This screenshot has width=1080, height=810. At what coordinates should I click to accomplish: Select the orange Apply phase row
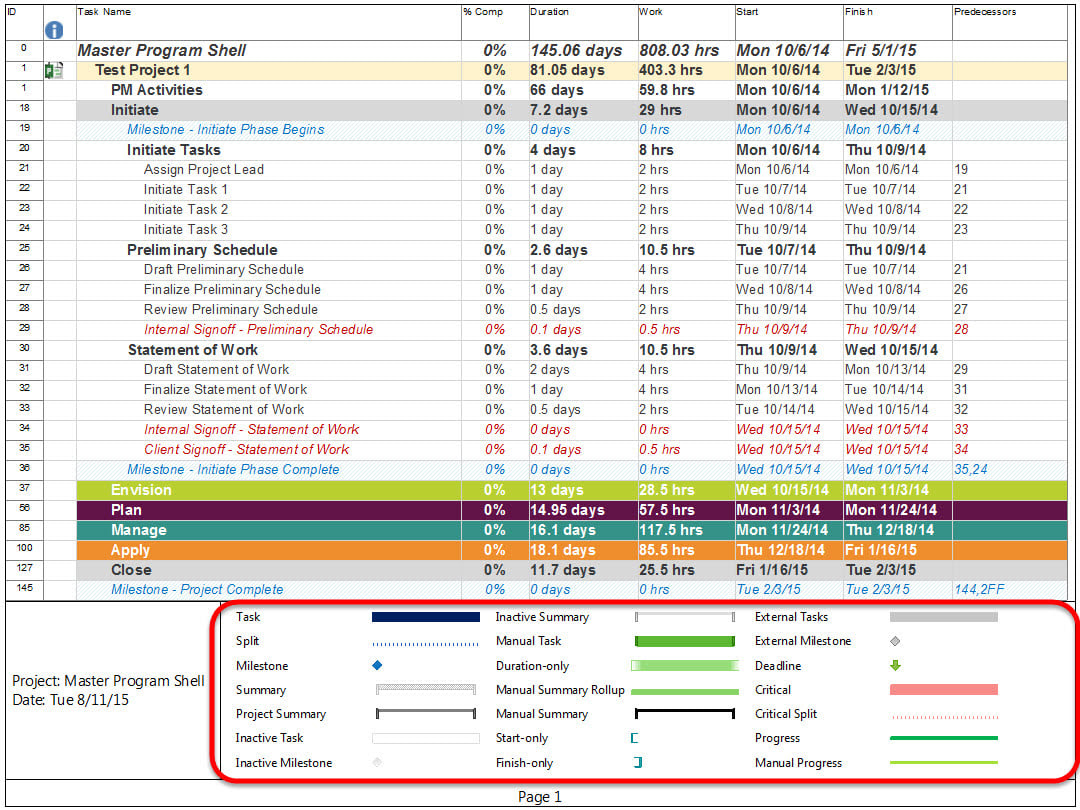coord(537,550)
